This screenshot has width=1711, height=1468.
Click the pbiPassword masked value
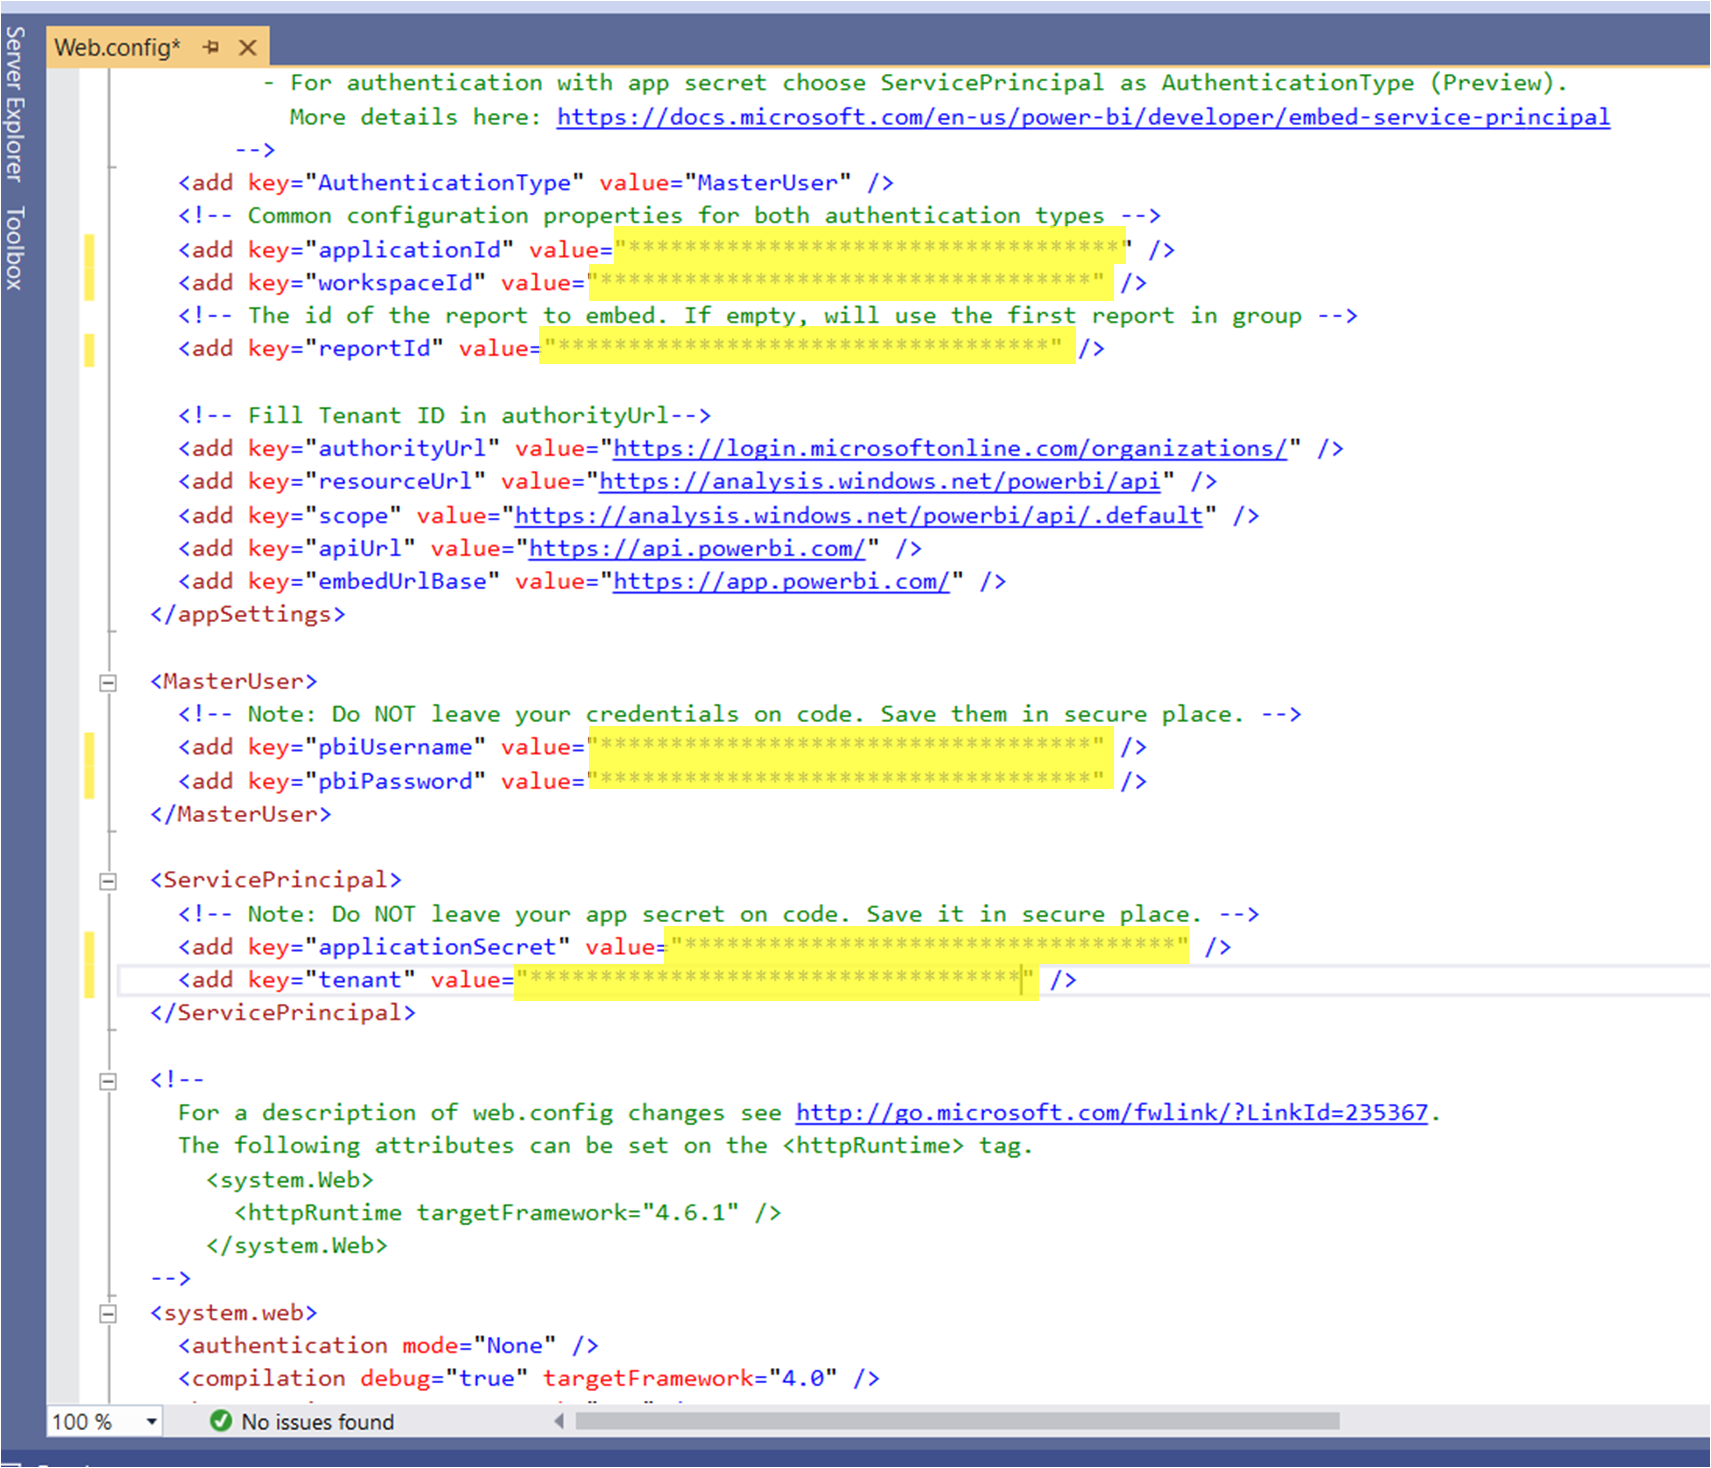(851, 780)
